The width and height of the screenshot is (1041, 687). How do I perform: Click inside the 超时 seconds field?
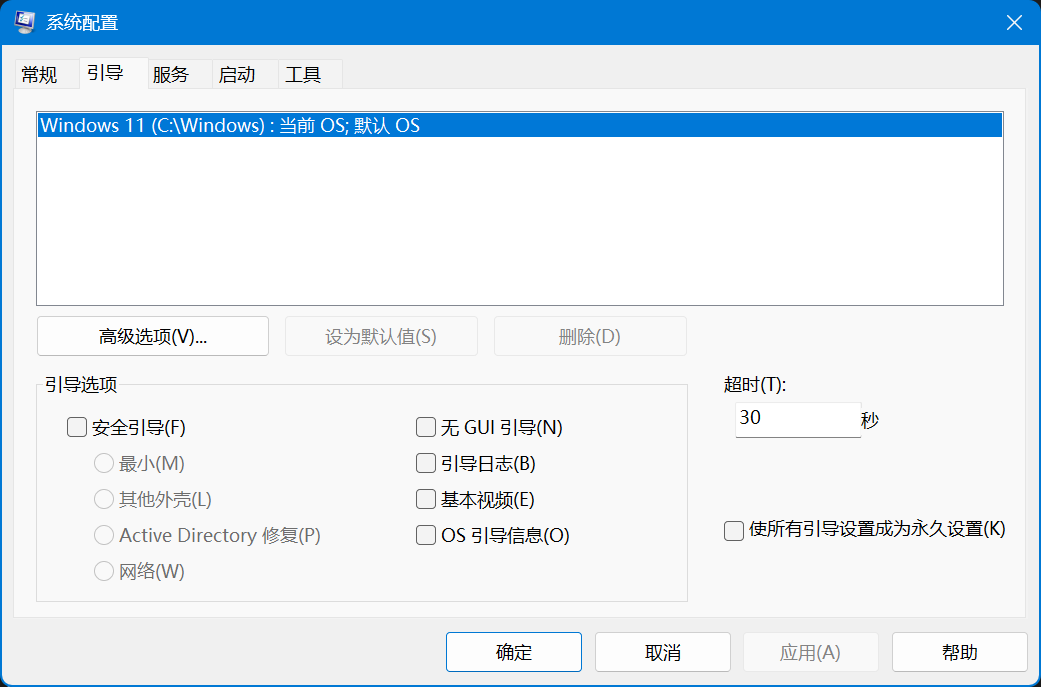coord(797,419)
